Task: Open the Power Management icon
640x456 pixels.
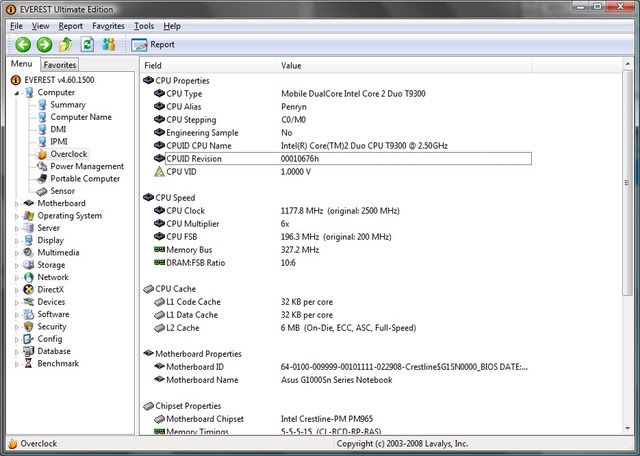Action: click(42, 167)
